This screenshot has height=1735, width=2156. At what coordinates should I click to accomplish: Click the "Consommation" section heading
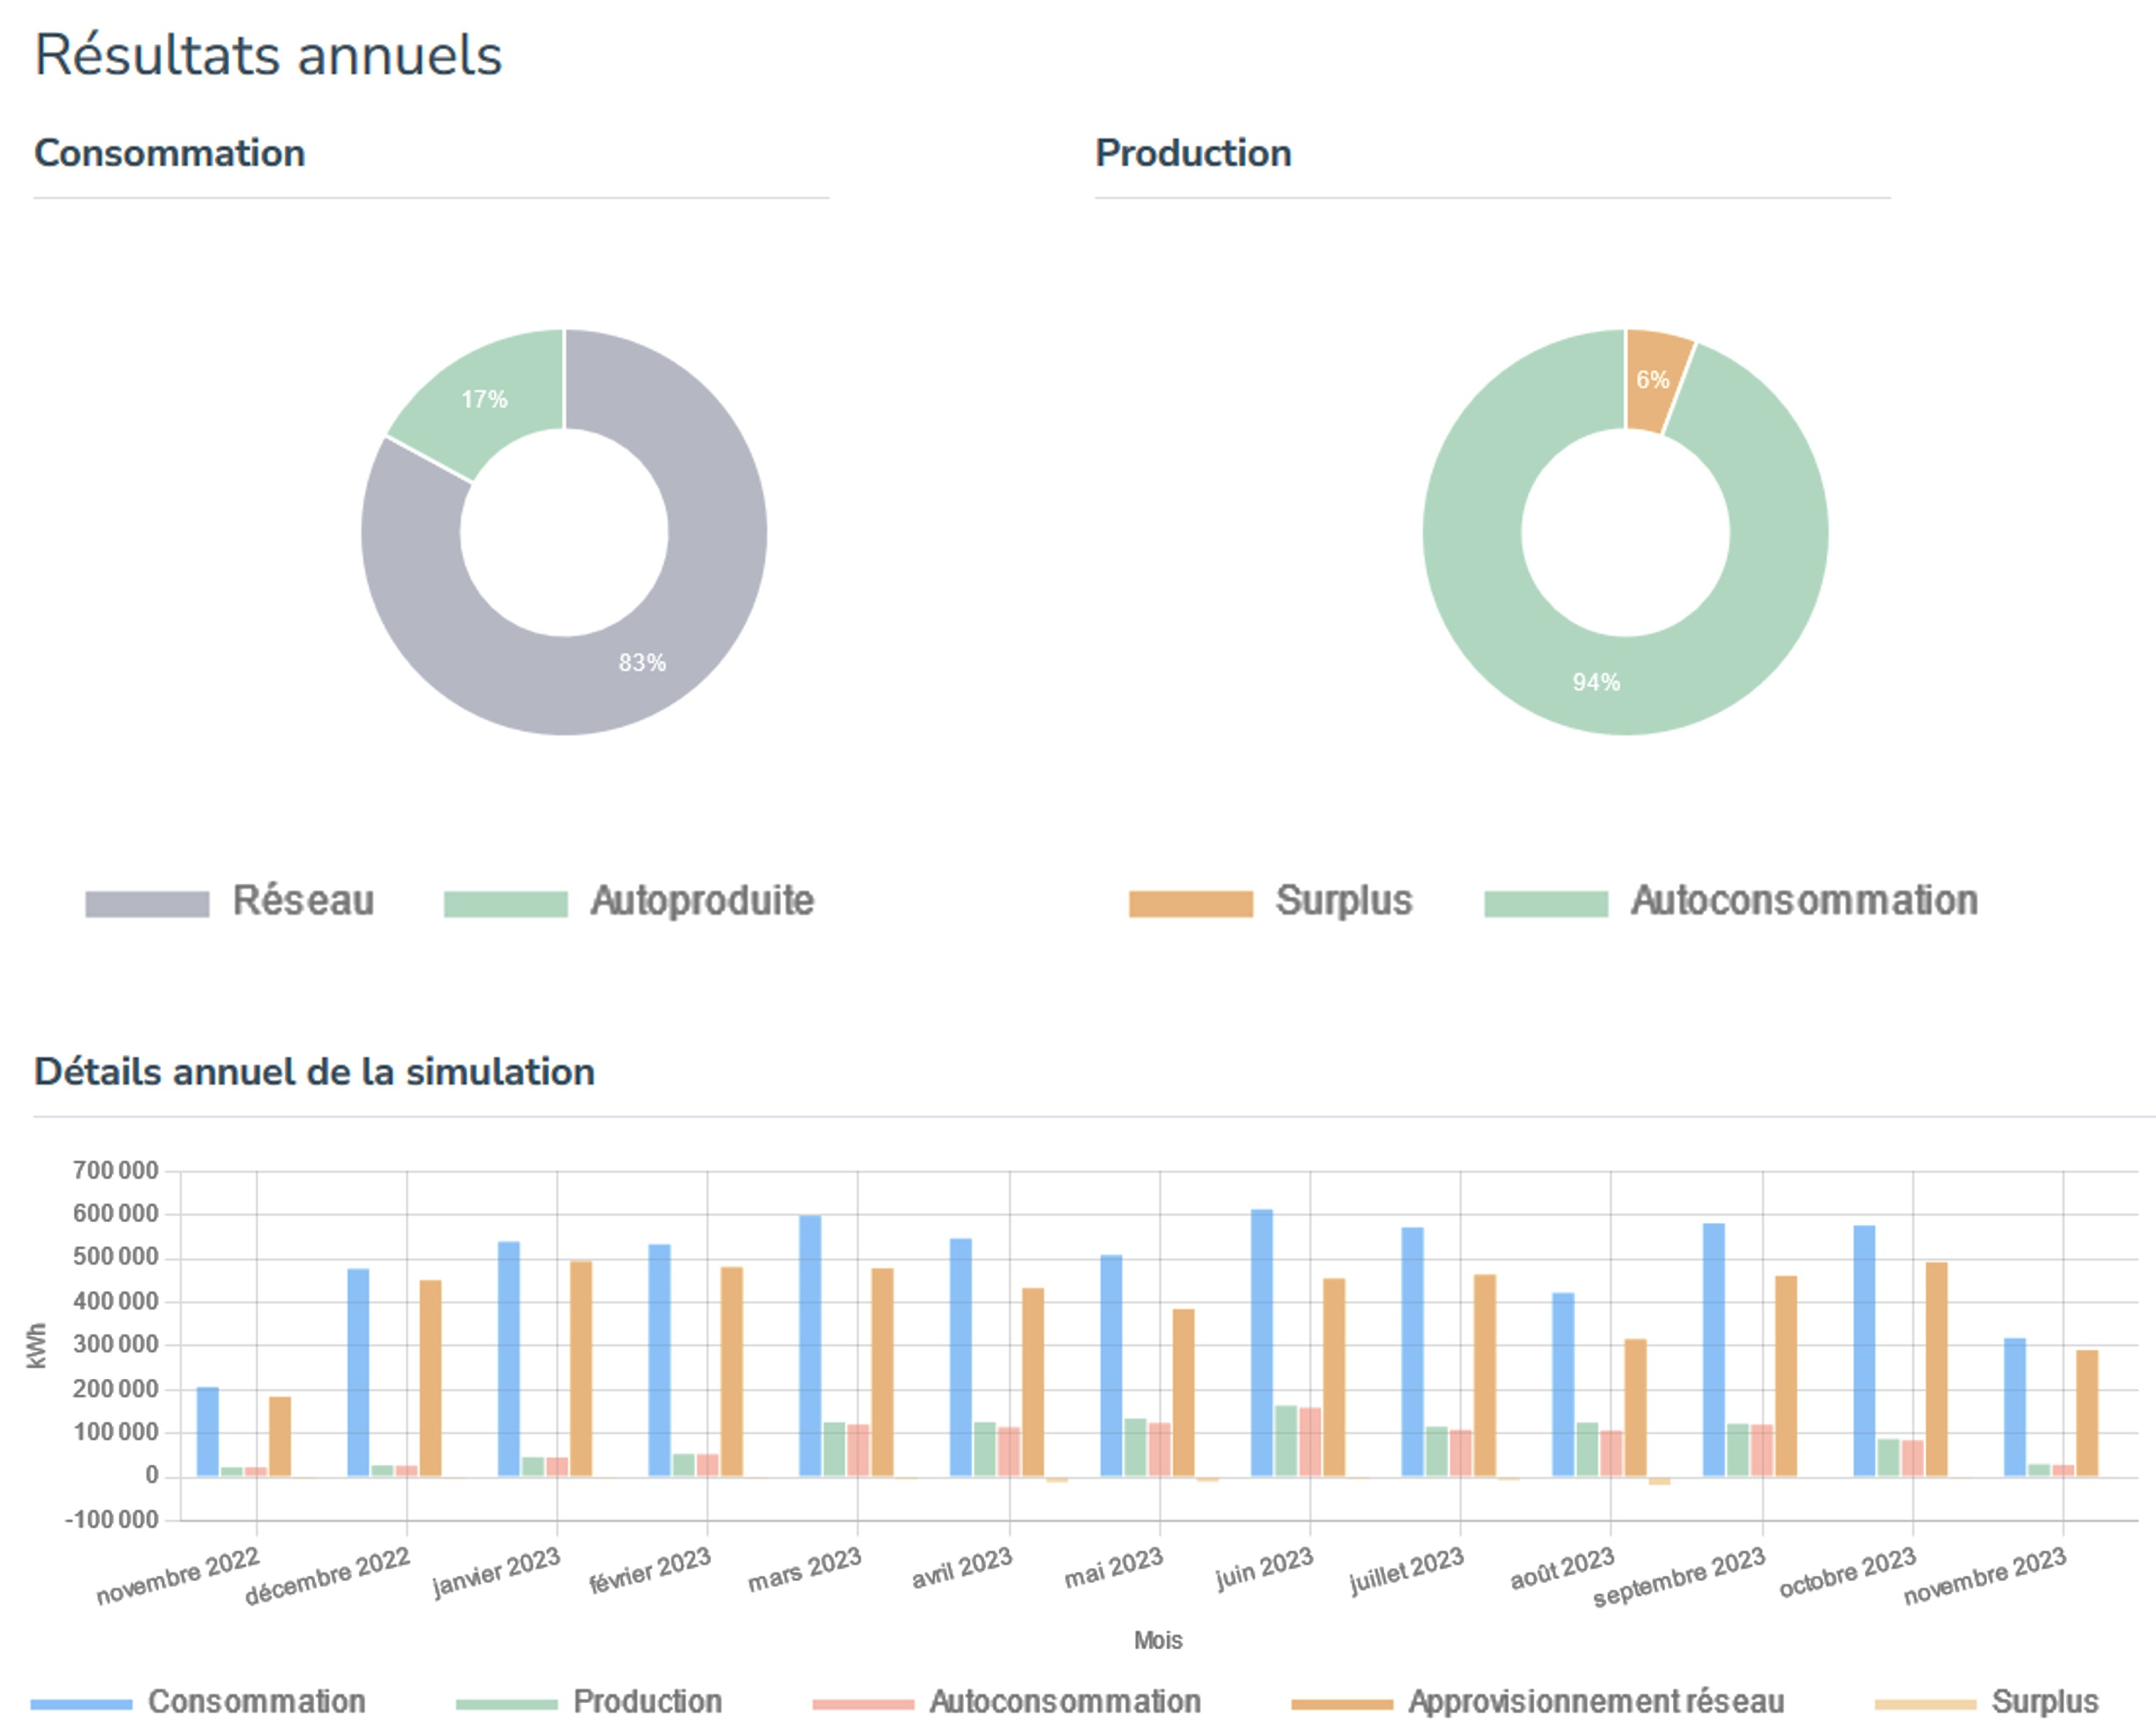point(170,153)
